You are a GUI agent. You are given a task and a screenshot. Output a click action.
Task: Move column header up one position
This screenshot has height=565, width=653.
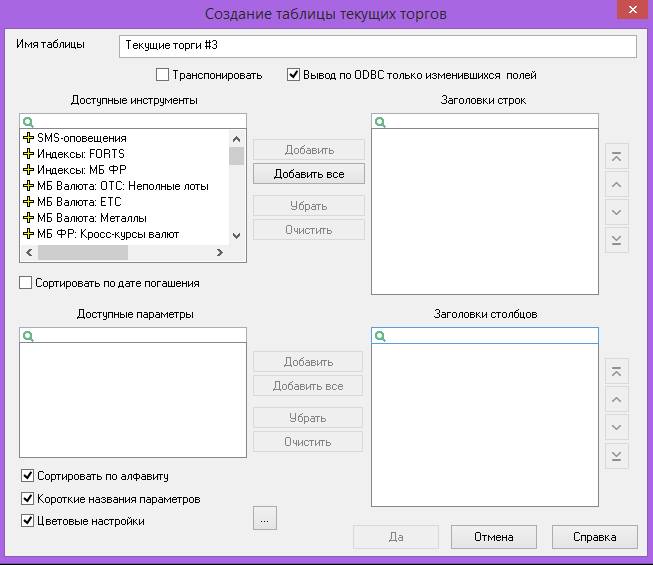click(617, 400)
